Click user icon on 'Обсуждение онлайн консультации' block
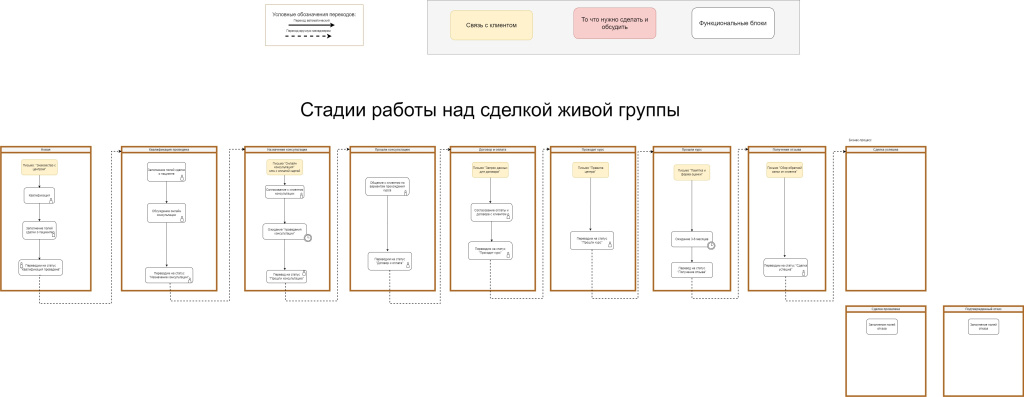The image size is (1024, 397). (182, 219)
